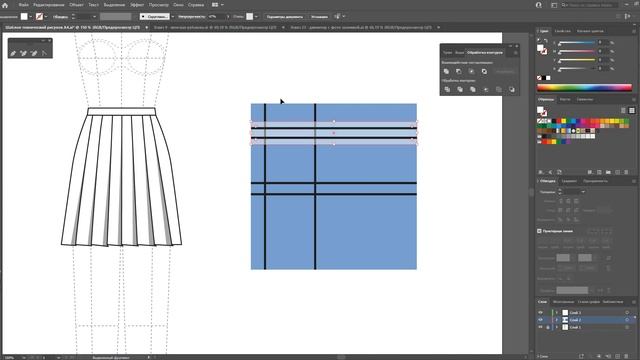Open the Окно menu
The image size is (640, 360).
click(x=178, y=5)
